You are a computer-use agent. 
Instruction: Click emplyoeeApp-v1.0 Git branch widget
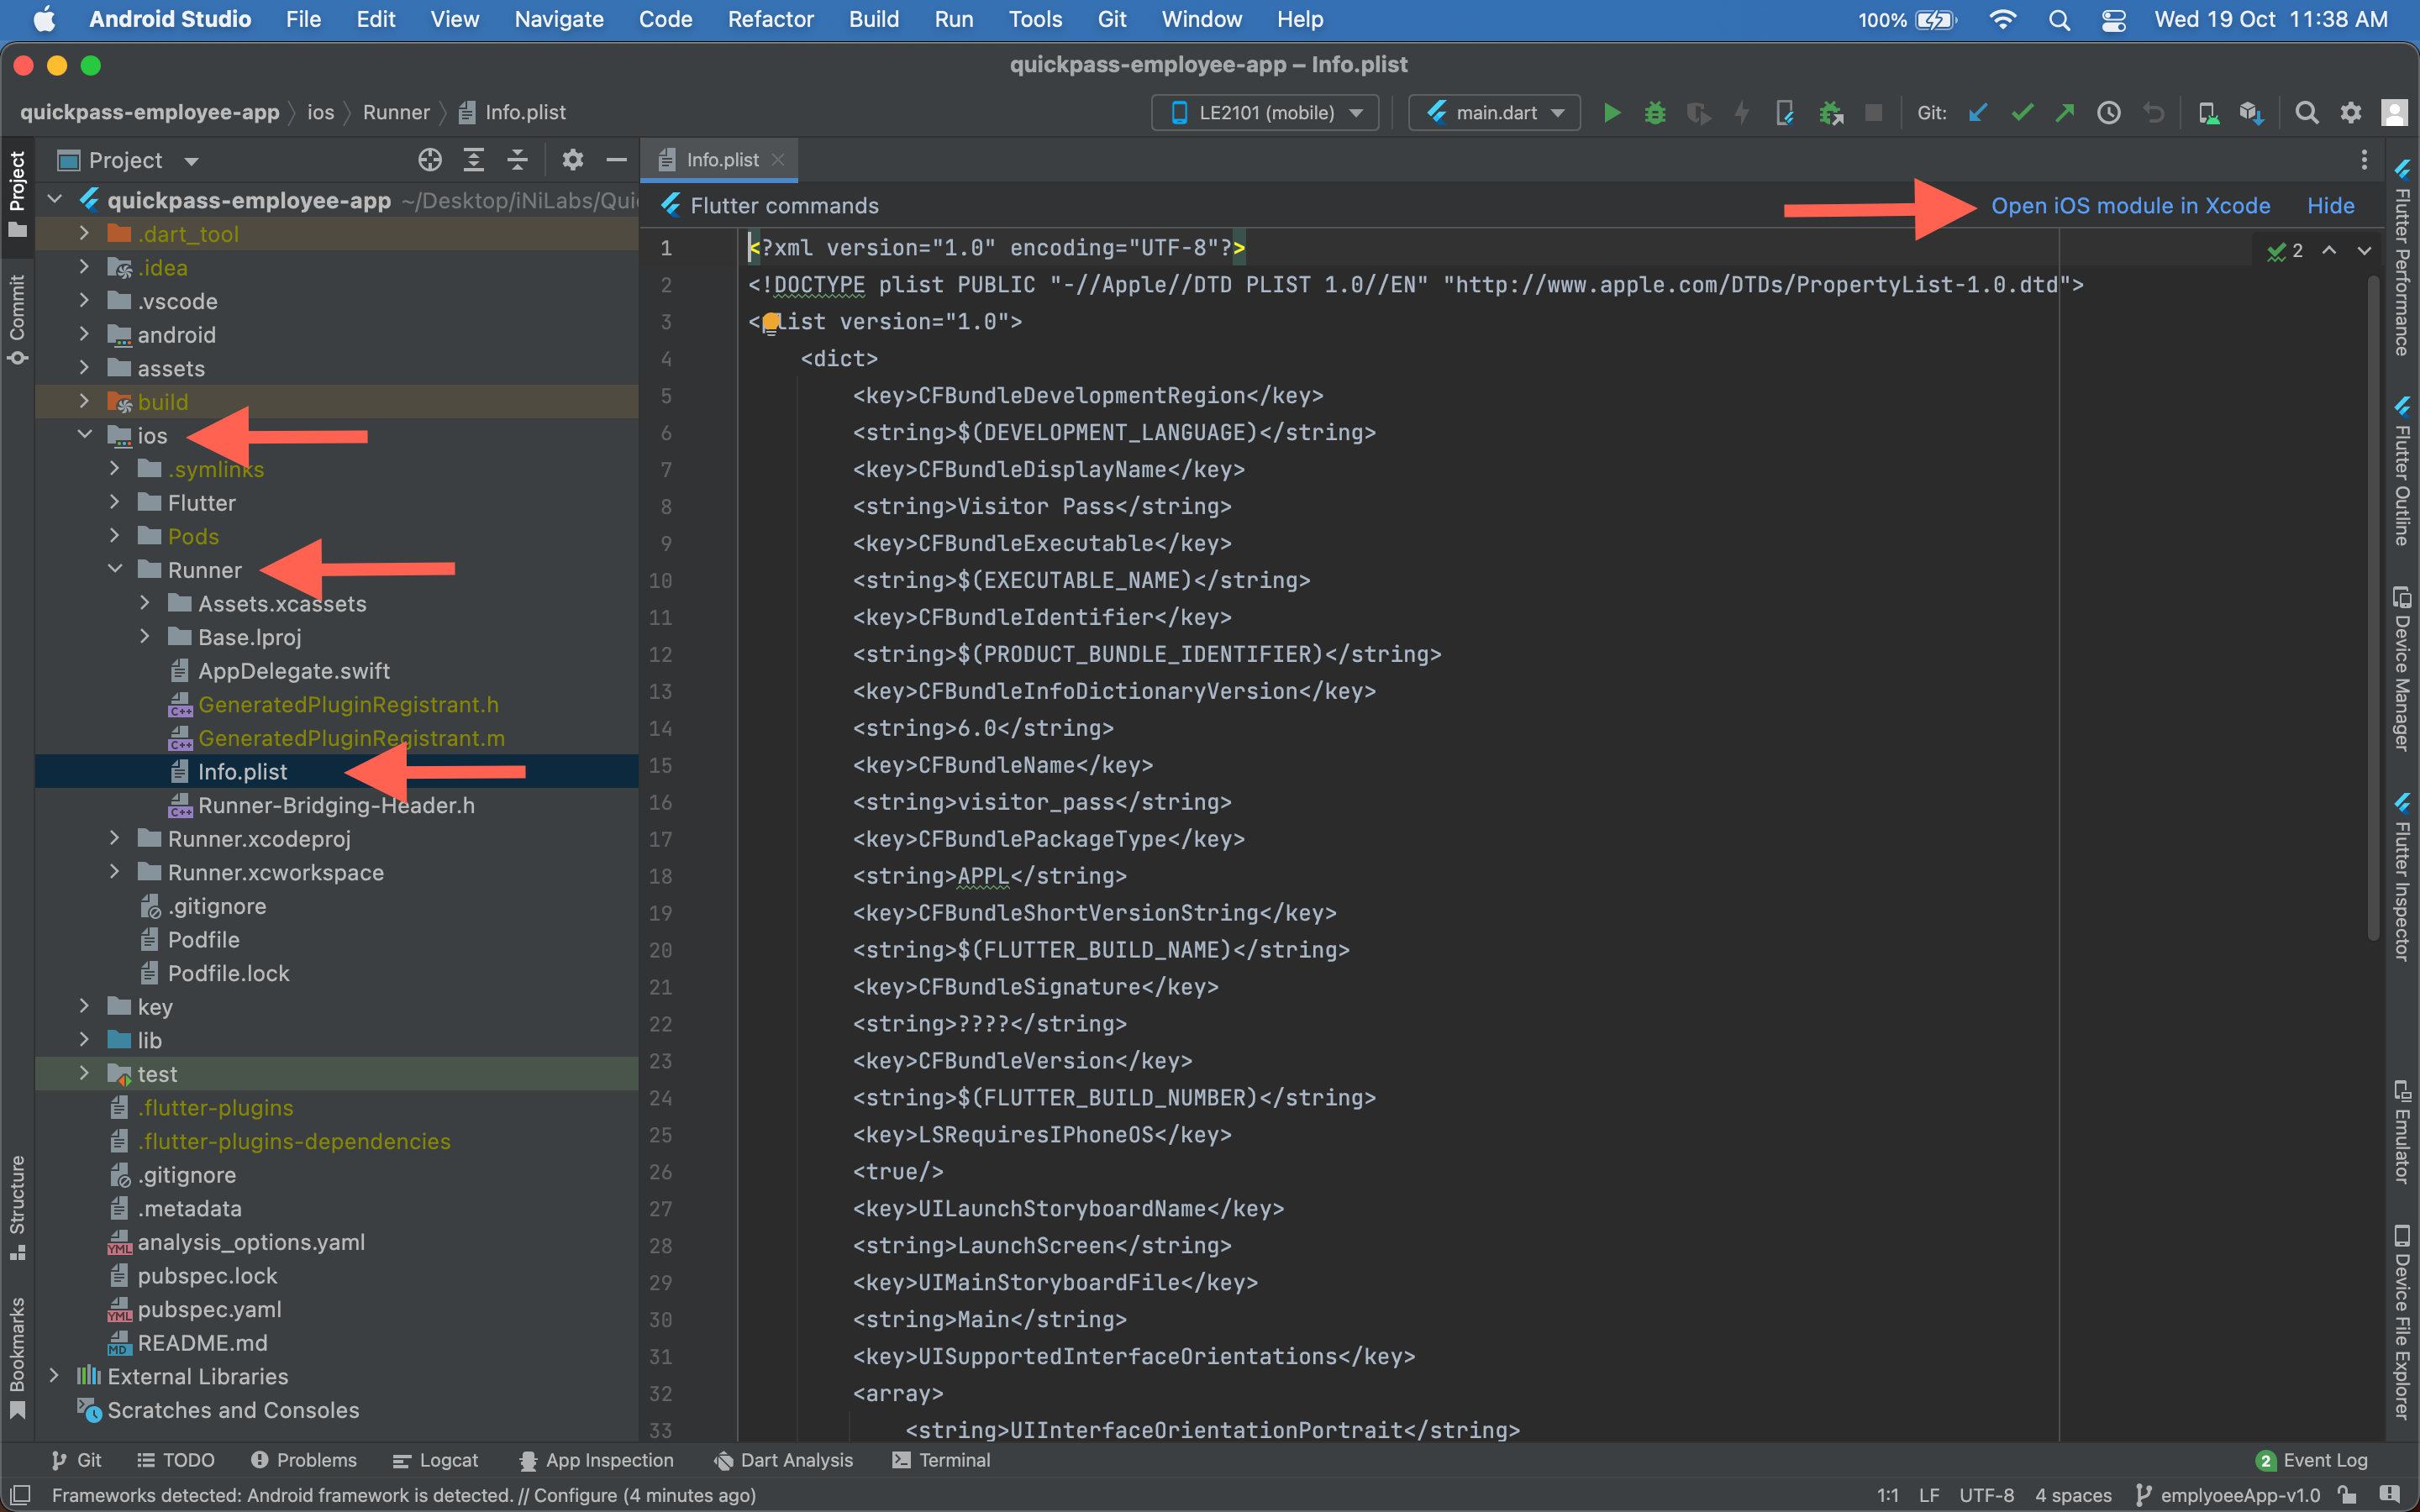[2228, 1495]
